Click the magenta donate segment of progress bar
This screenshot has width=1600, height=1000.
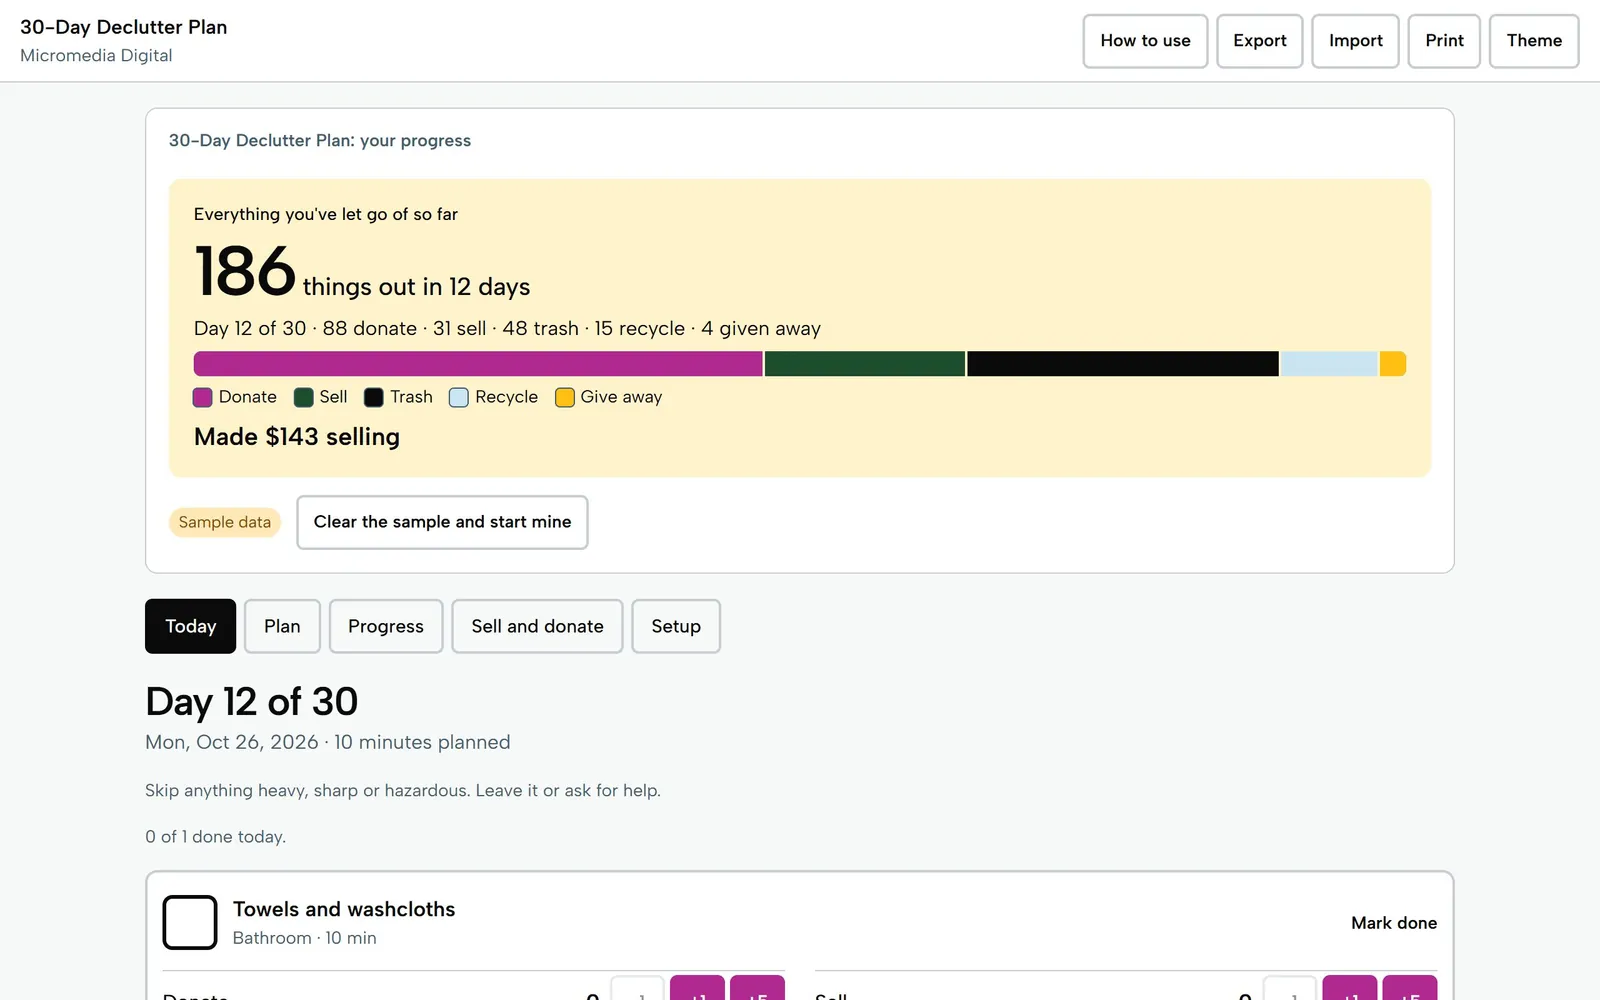tap(478, 364)
